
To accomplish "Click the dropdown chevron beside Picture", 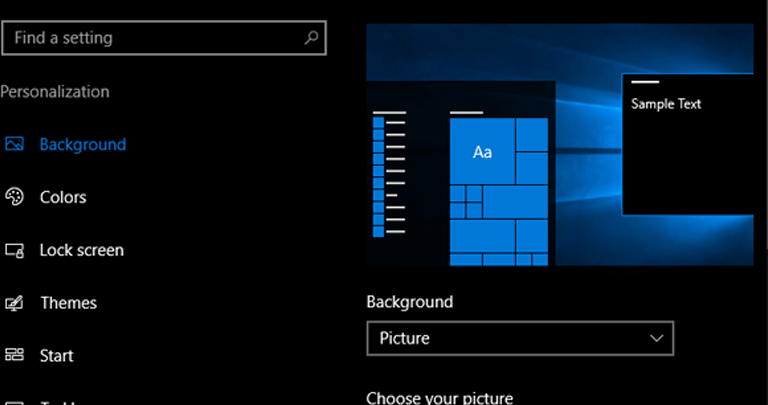I will click(x=656, y=338).
